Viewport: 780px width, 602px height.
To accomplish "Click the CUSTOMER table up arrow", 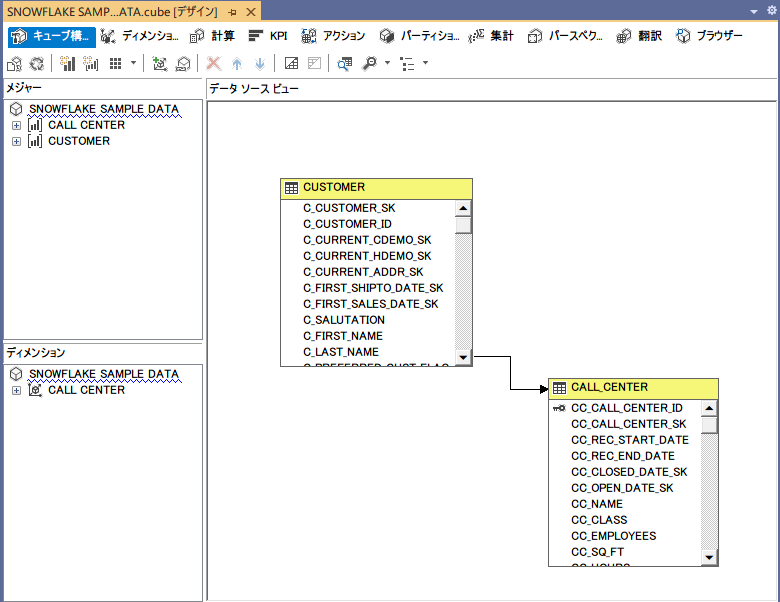I will point(463,208).
